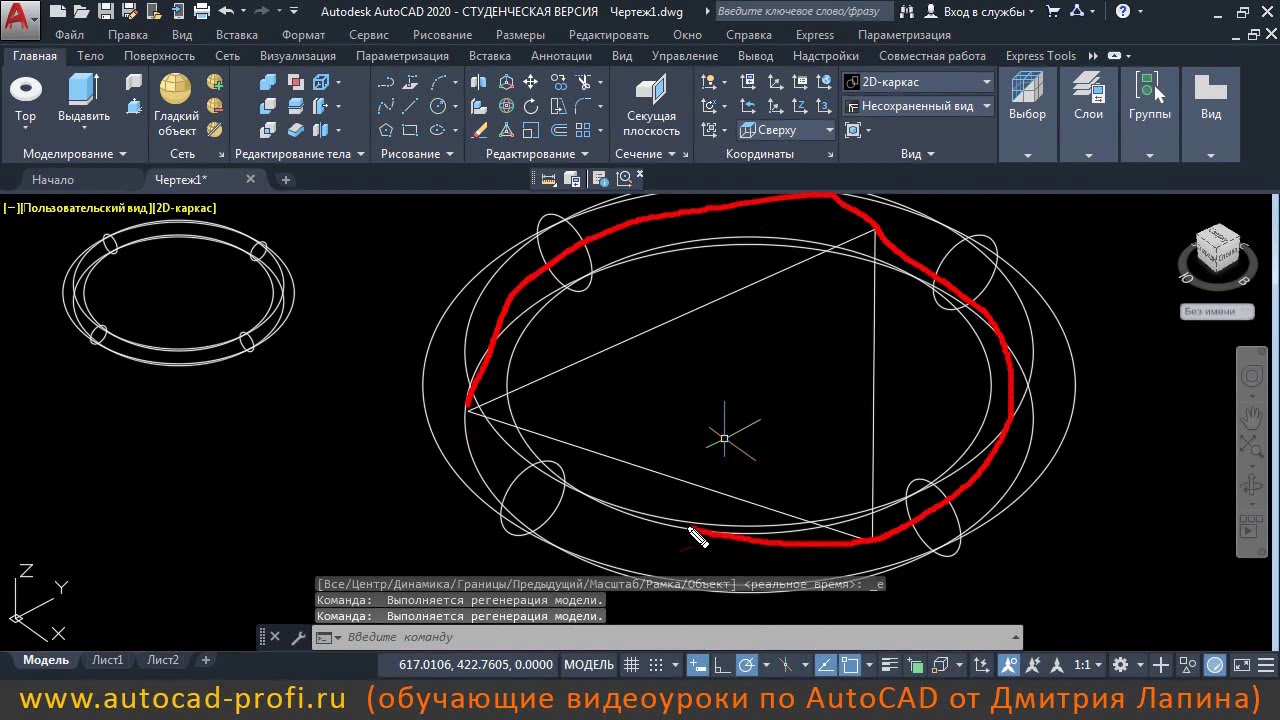The height and width of the screenshot is (720, 1280).
Task: Open the Несохраненный вид view dropdown
Action: pos(917,106)
